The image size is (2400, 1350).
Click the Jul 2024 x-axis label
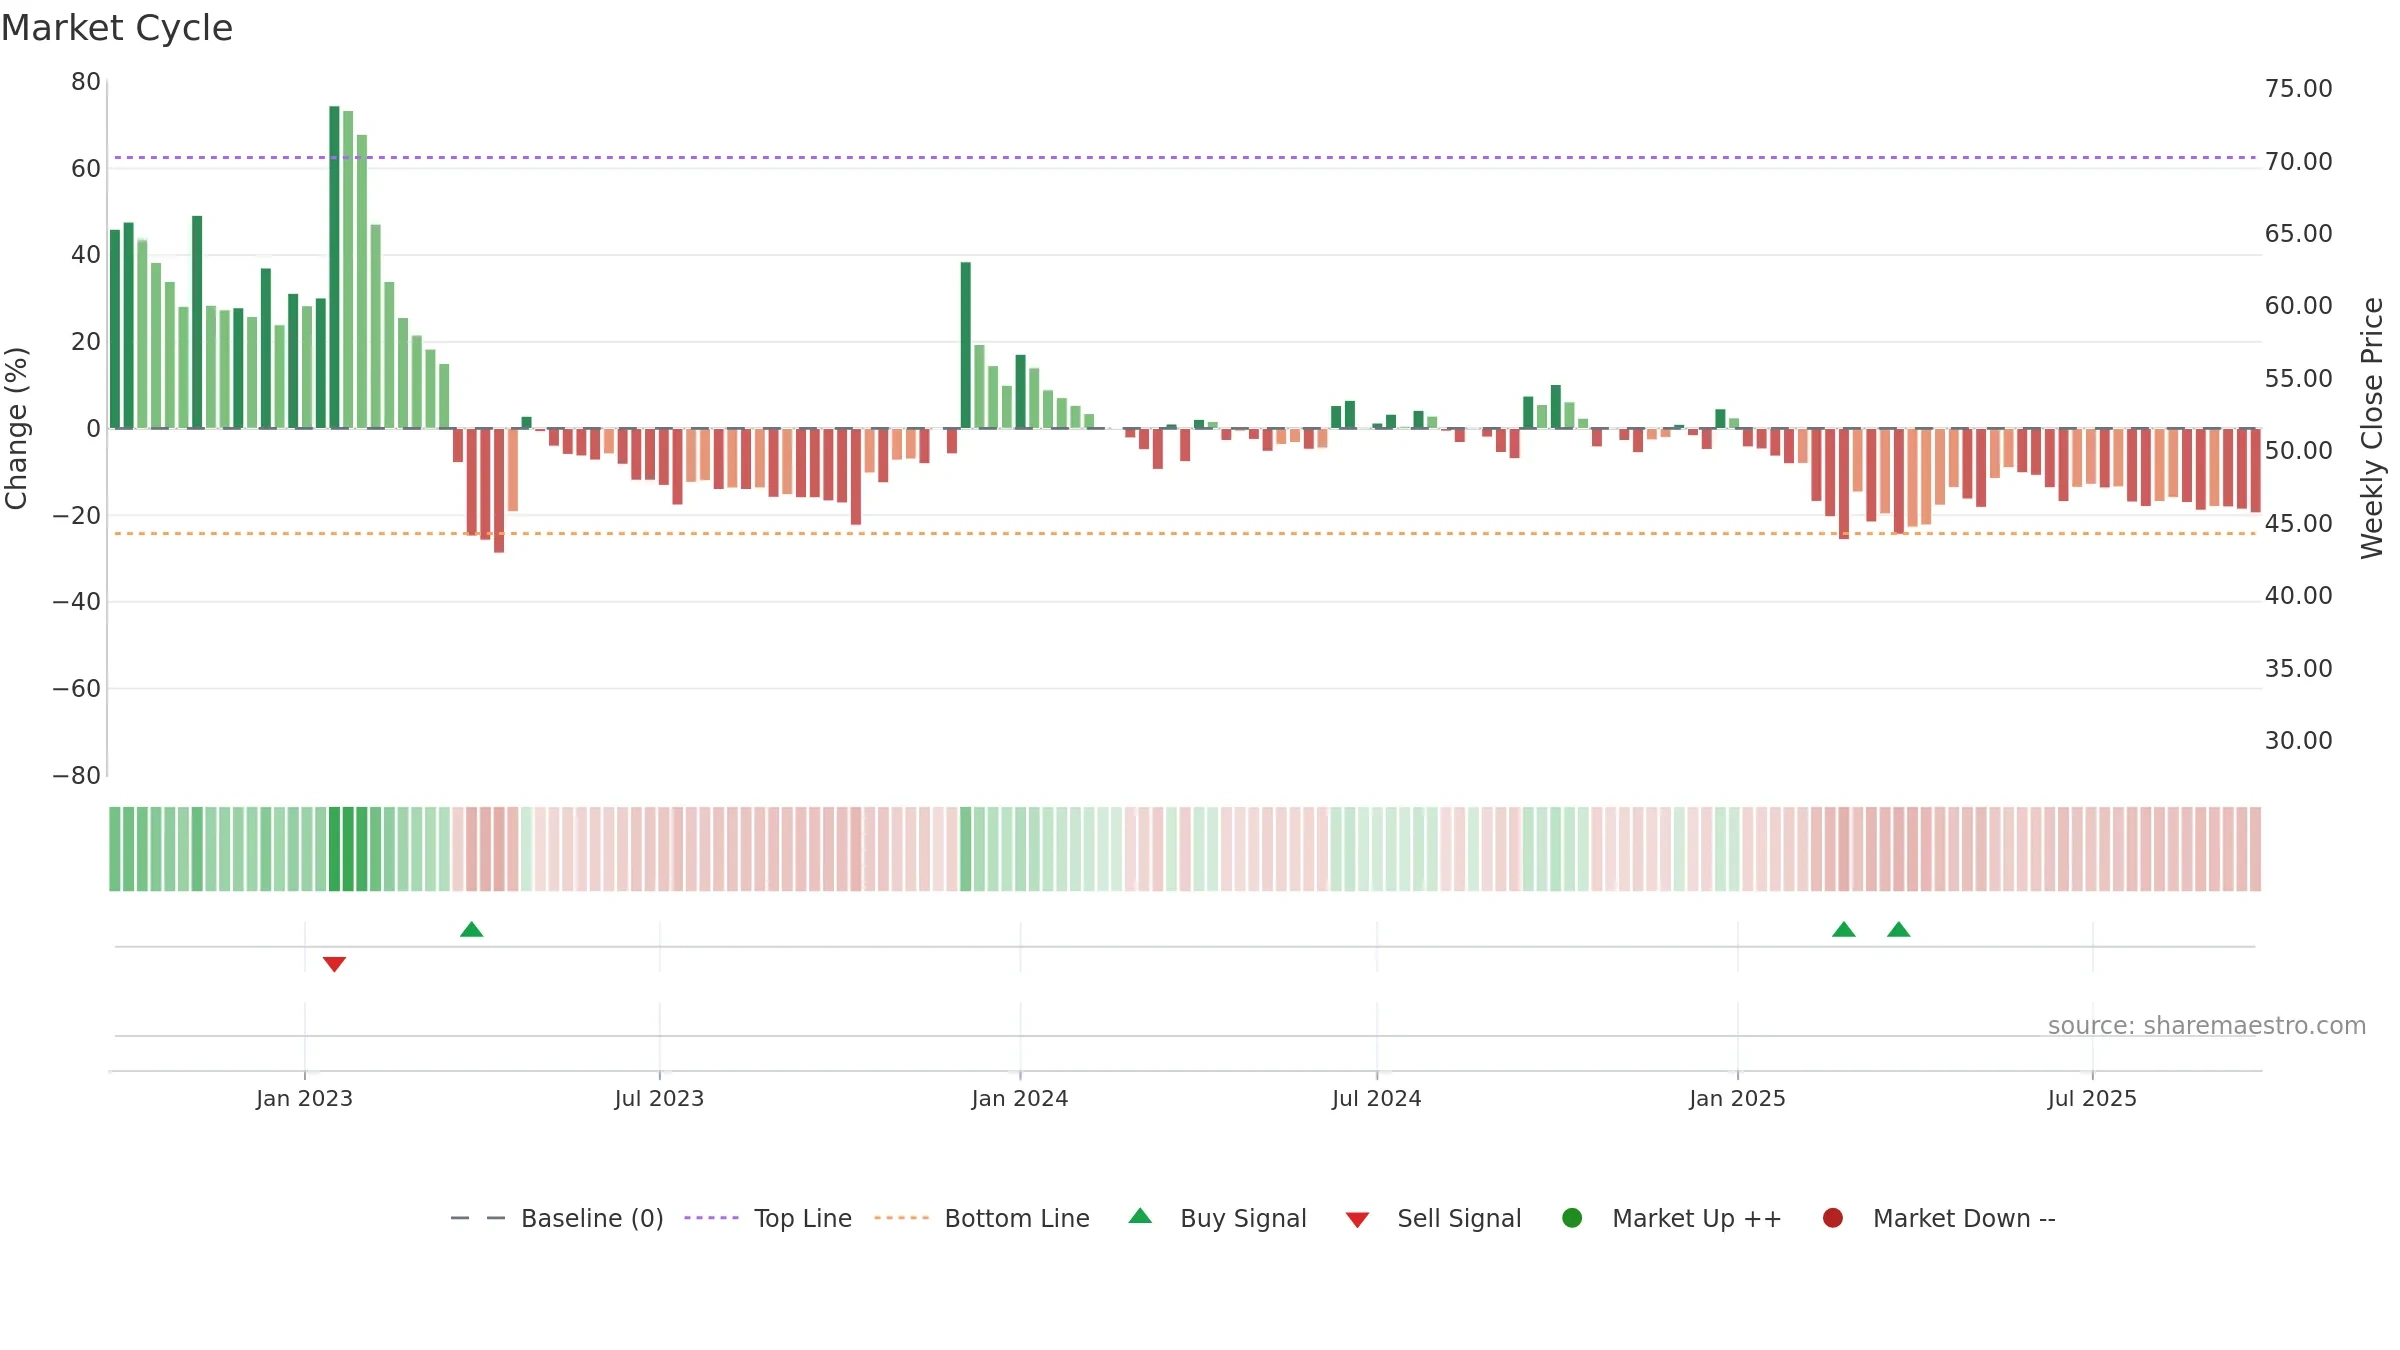1376,1098
